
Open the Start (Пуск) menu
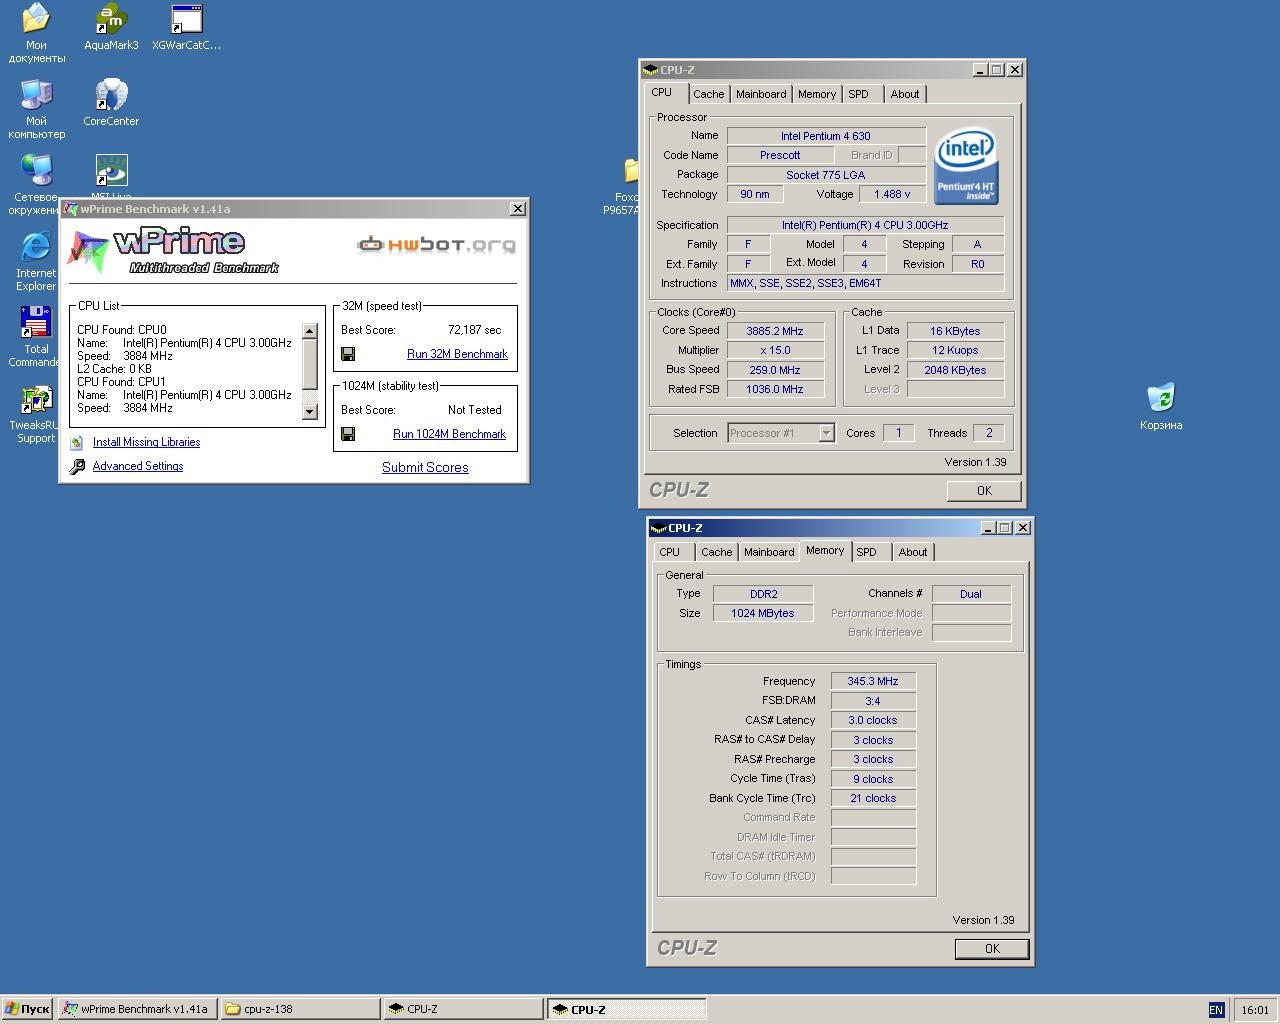click(27, 1009)
